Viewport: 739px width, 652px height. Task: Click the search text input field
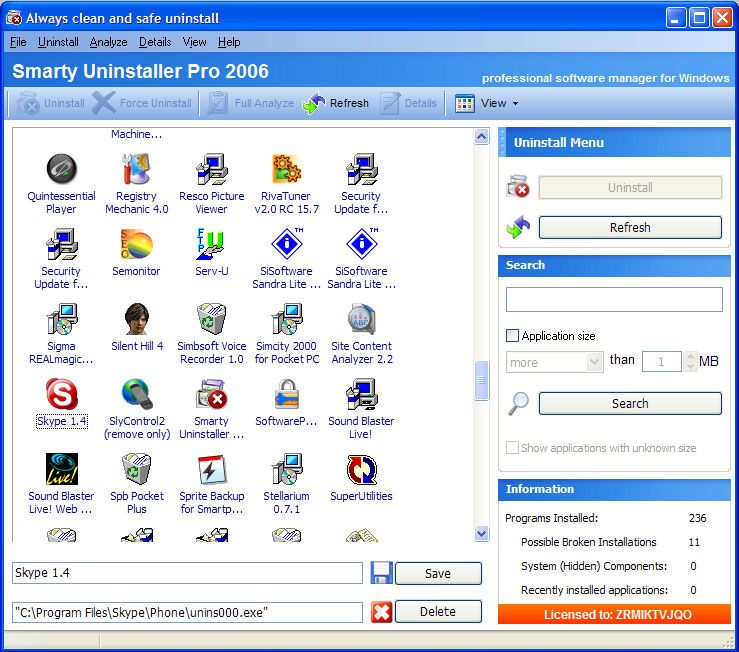tap(614, 300)
